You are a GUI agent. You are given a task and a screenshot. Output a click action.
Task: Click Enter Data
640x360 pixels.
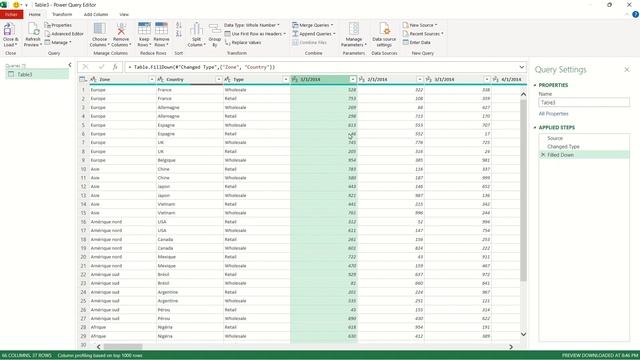[417, 42]
